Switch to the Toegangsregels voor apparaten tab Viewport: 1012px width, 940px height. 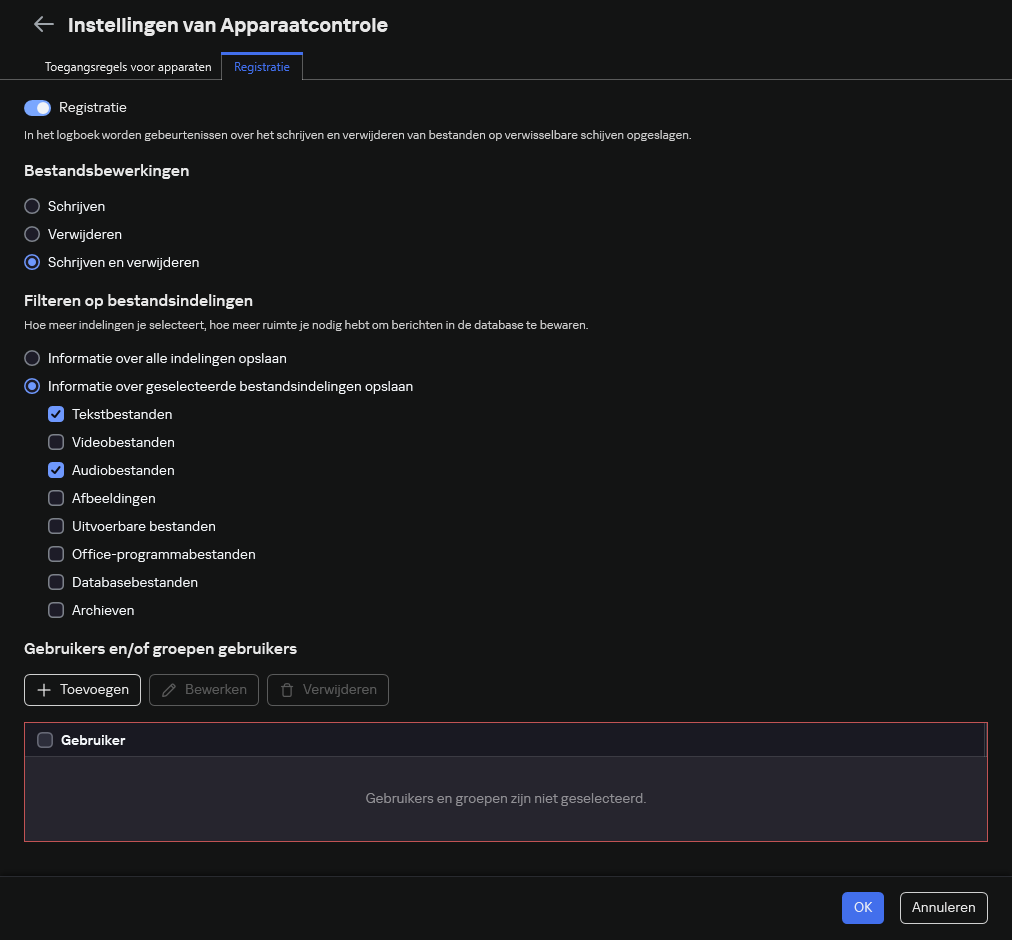coord(128,67)
